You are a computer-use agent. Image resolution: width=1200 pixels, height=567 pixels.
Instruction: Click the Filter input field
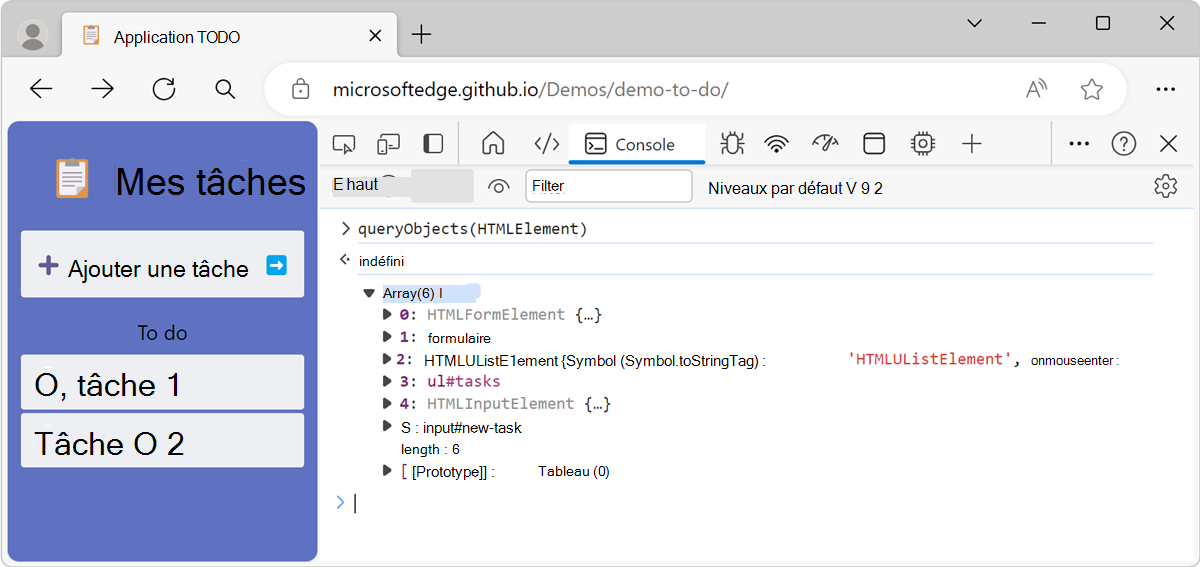point(609,186)
